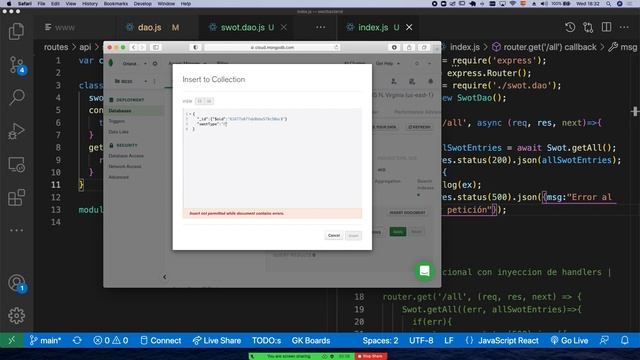Open TODO:s in status bar
This screenshot has height=360, width=640.
267,340
